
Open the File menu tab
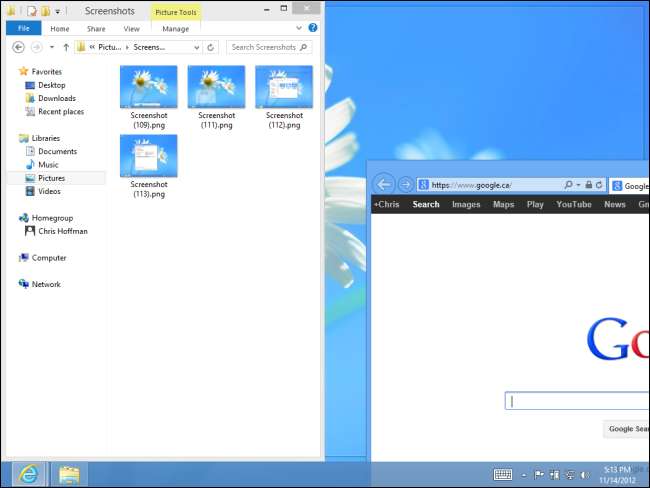pyautogui.click(x=24, y=28)
